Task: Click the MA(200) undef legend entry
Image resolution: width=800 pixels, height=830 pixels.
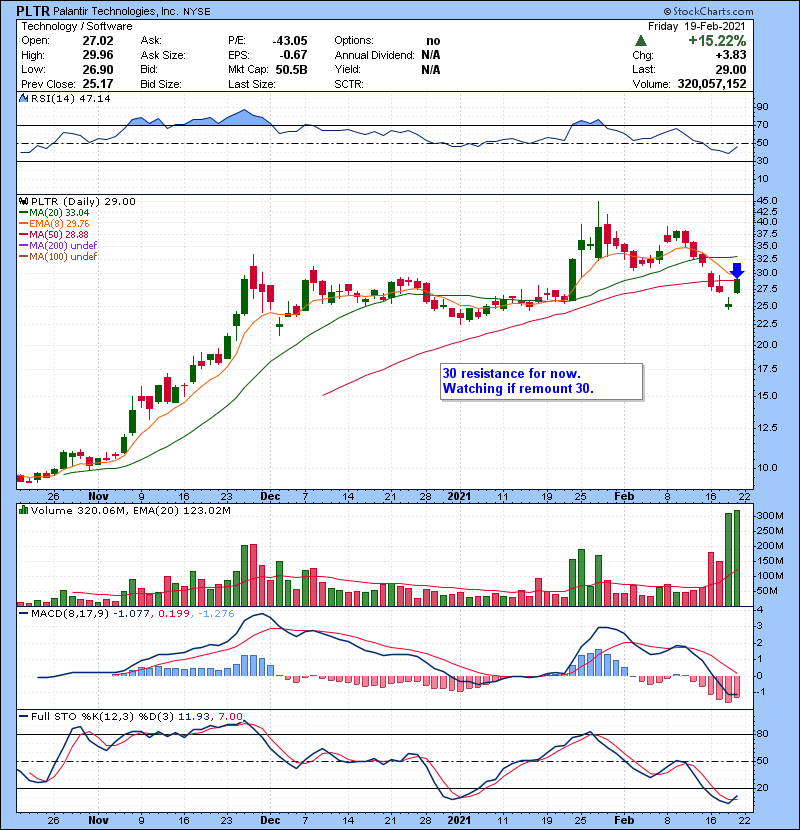Action: click(63, 246)
